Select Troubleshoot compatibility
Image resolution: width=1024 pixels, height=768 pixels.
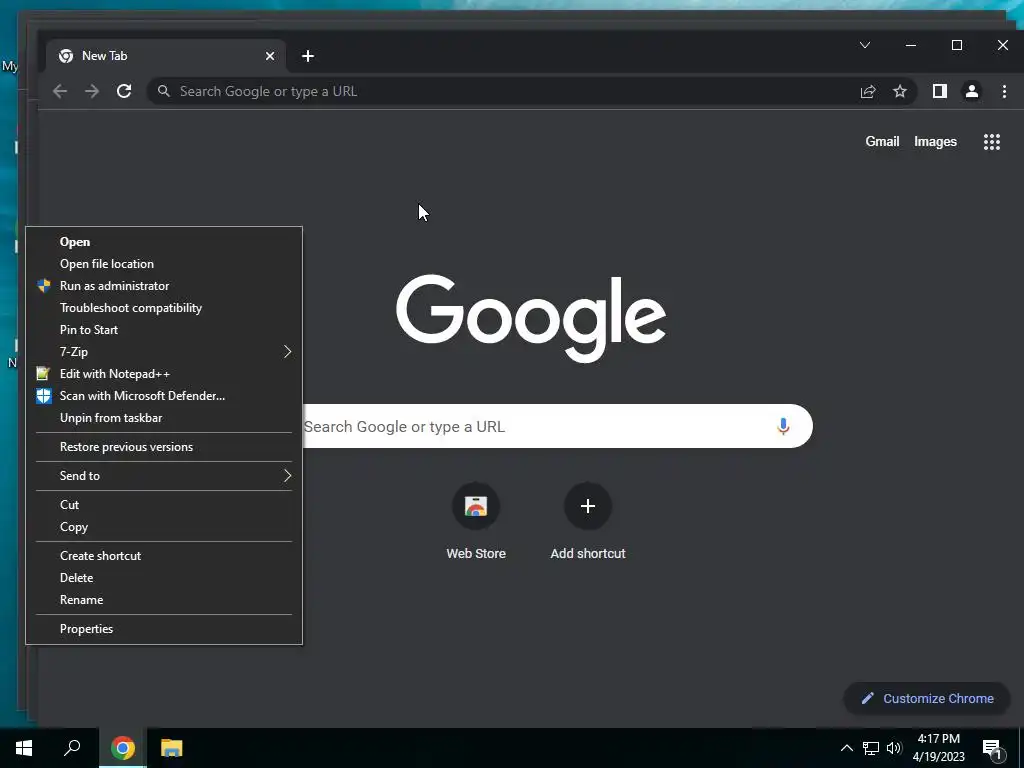pos(164,308)
